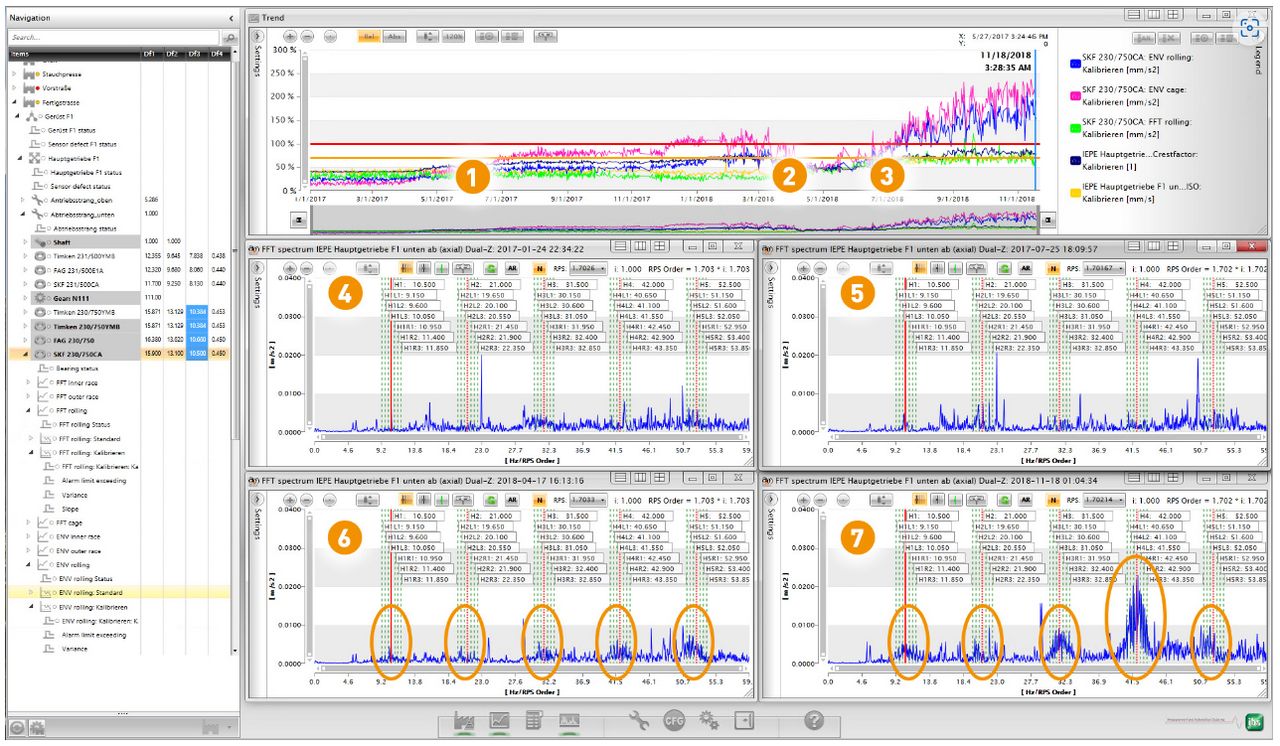The width and height of the screenshot is (1280, 746).
Task: Collapse the Navigation panel with the chevron
Action: 231,18
